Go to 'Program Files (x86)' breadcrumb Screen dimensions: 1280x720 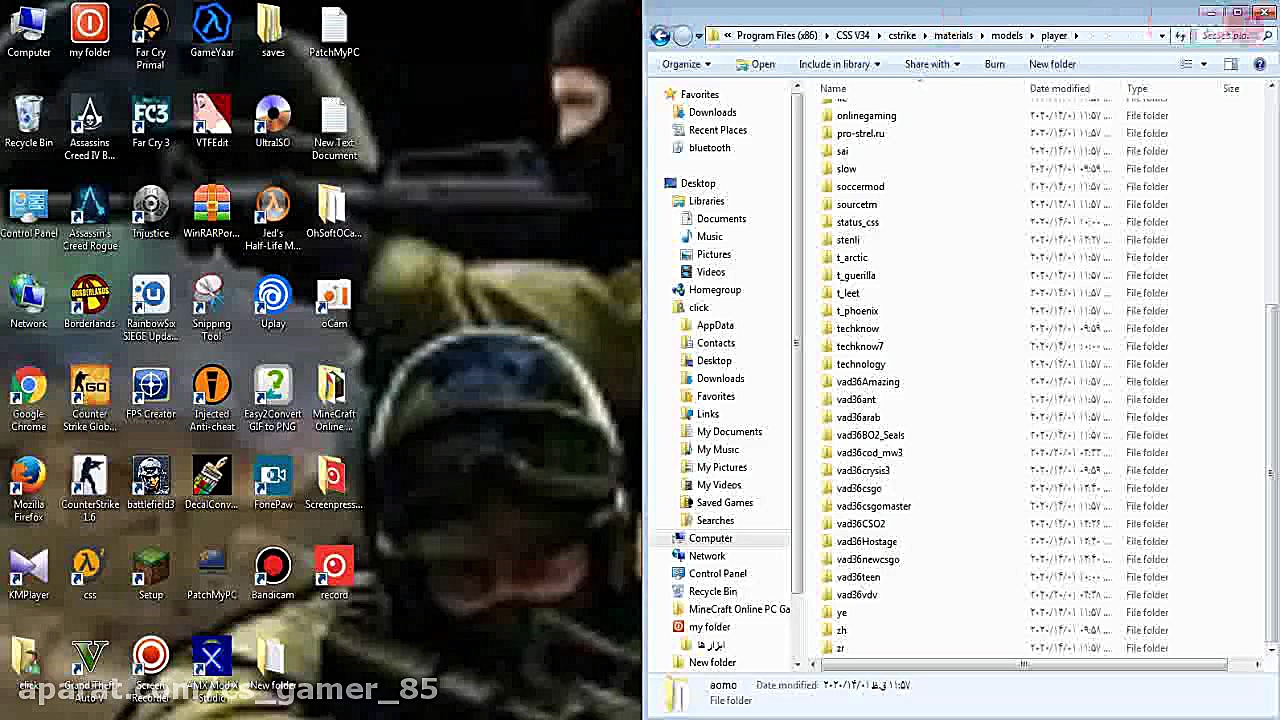pos(778,36)
